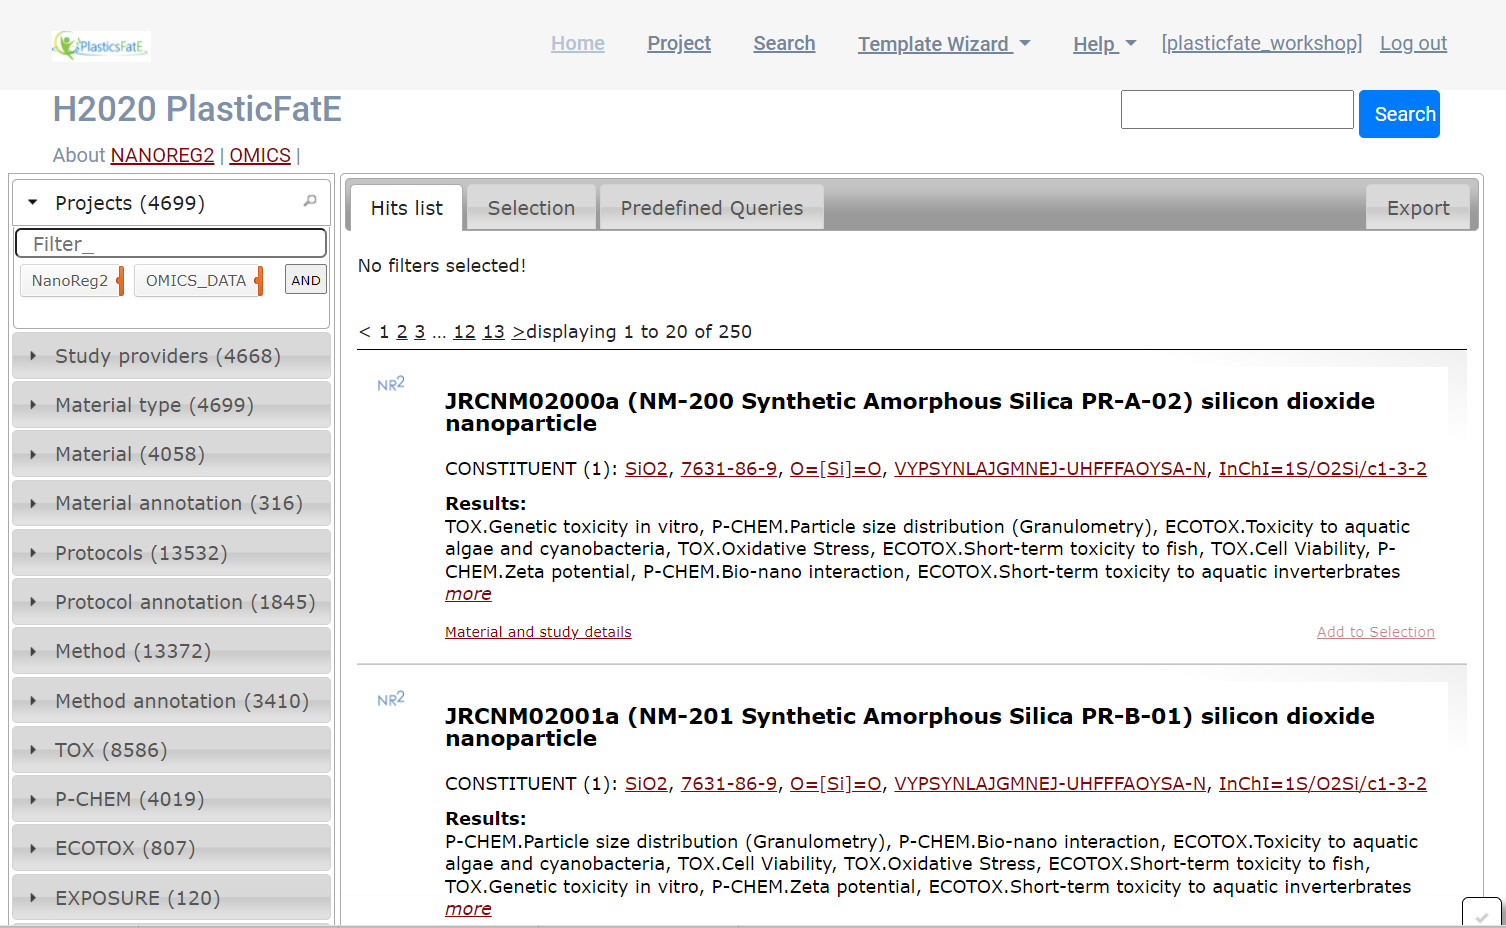Viewport: 1506px width, 928px height.
Task: Click the checkmark widget at bottom right
Action: [1481, 914]
